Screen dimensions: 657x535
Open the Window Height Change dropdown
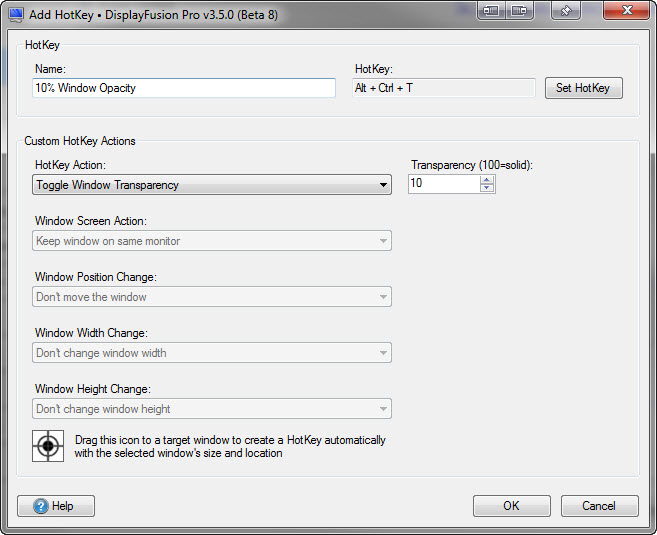coord(212,409)
